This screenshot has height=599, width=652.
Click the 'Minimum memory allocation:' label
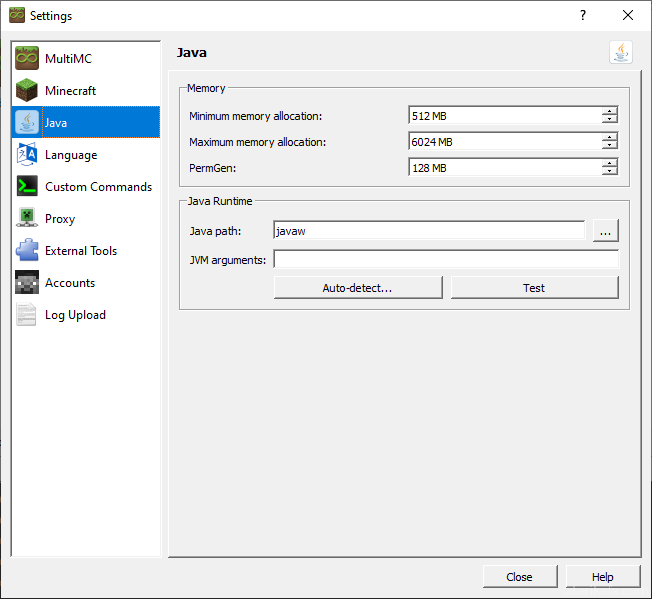(x=256, y=116)
